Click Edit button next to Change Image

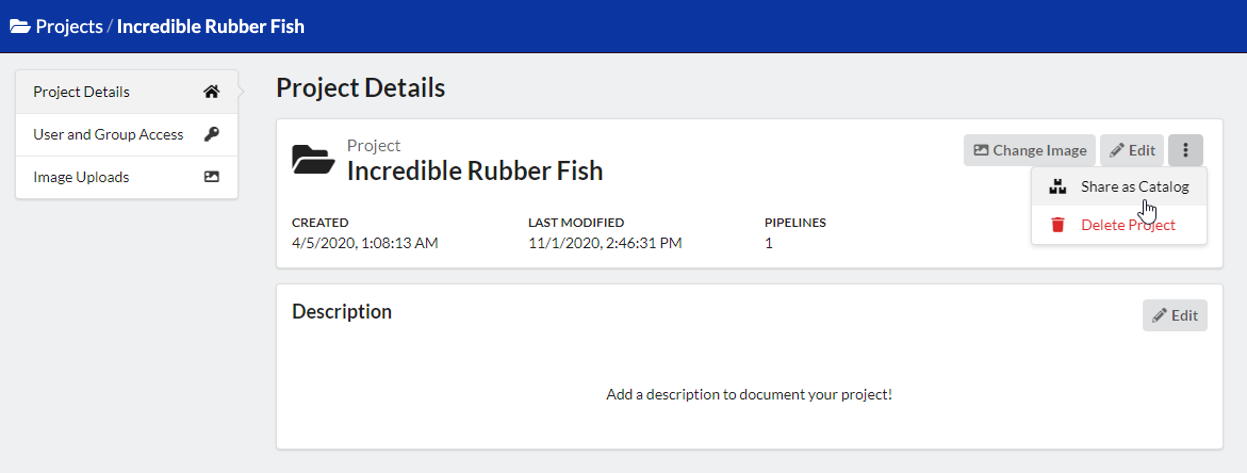[1133, 150]
